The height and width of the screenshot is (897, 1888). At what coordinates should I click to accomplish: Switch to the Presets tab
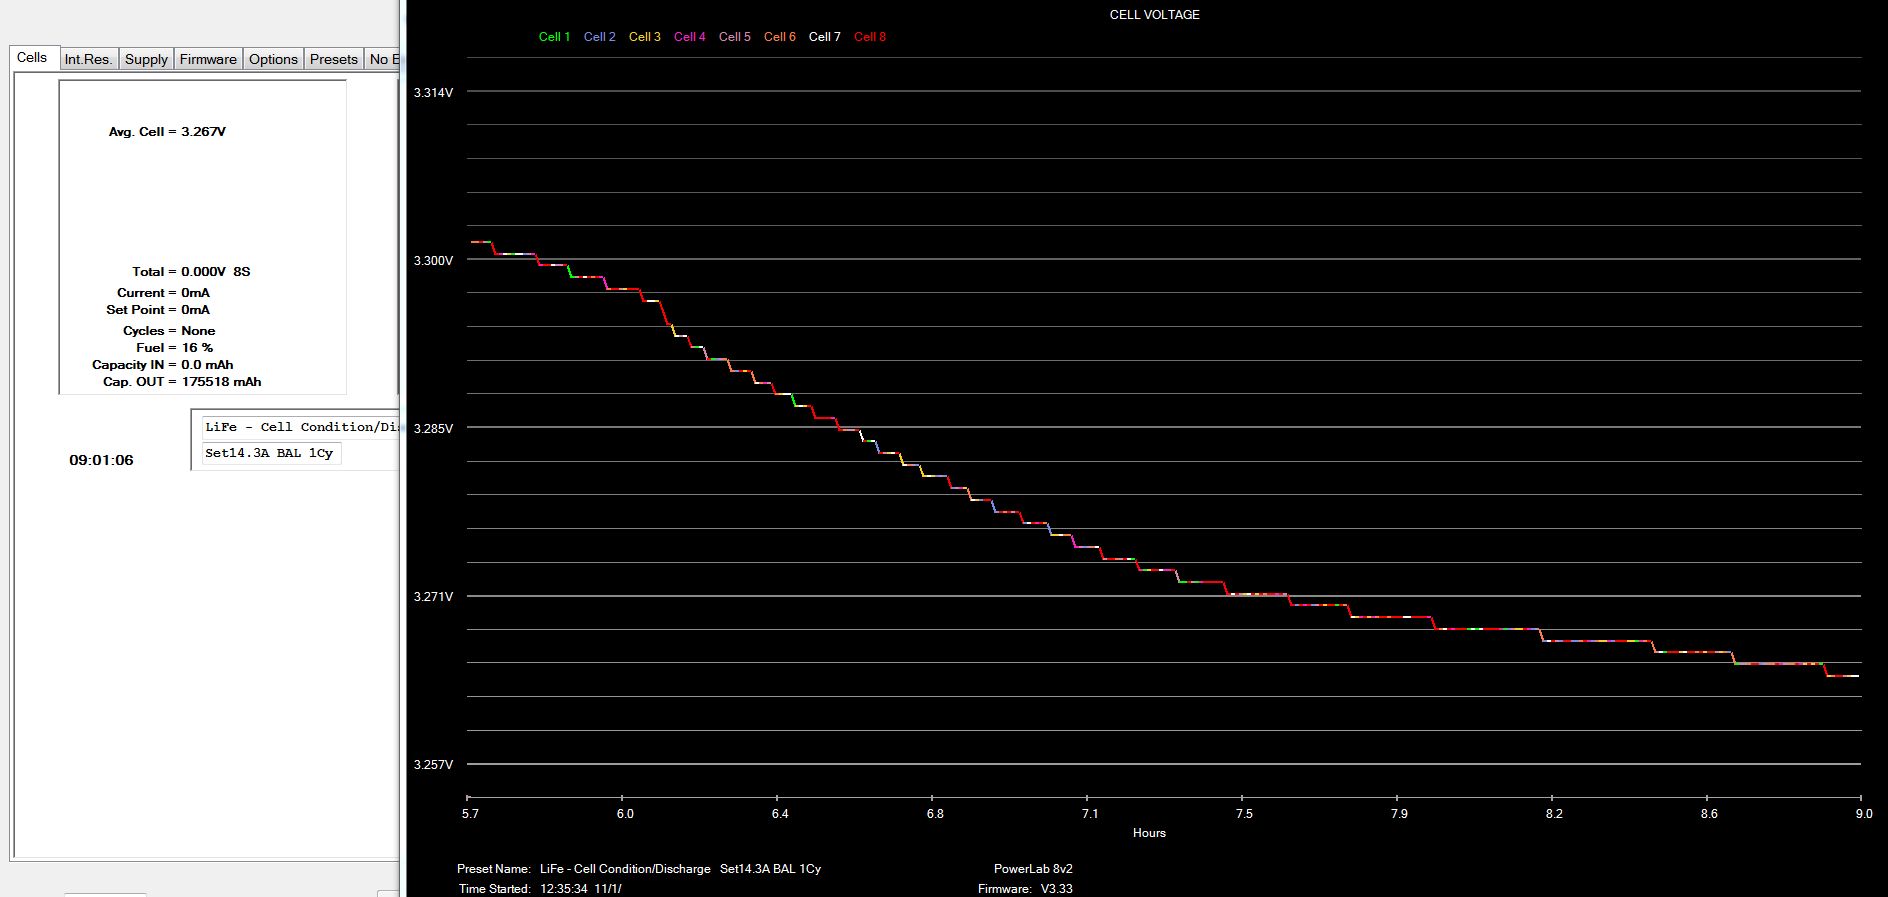(333, 59)
